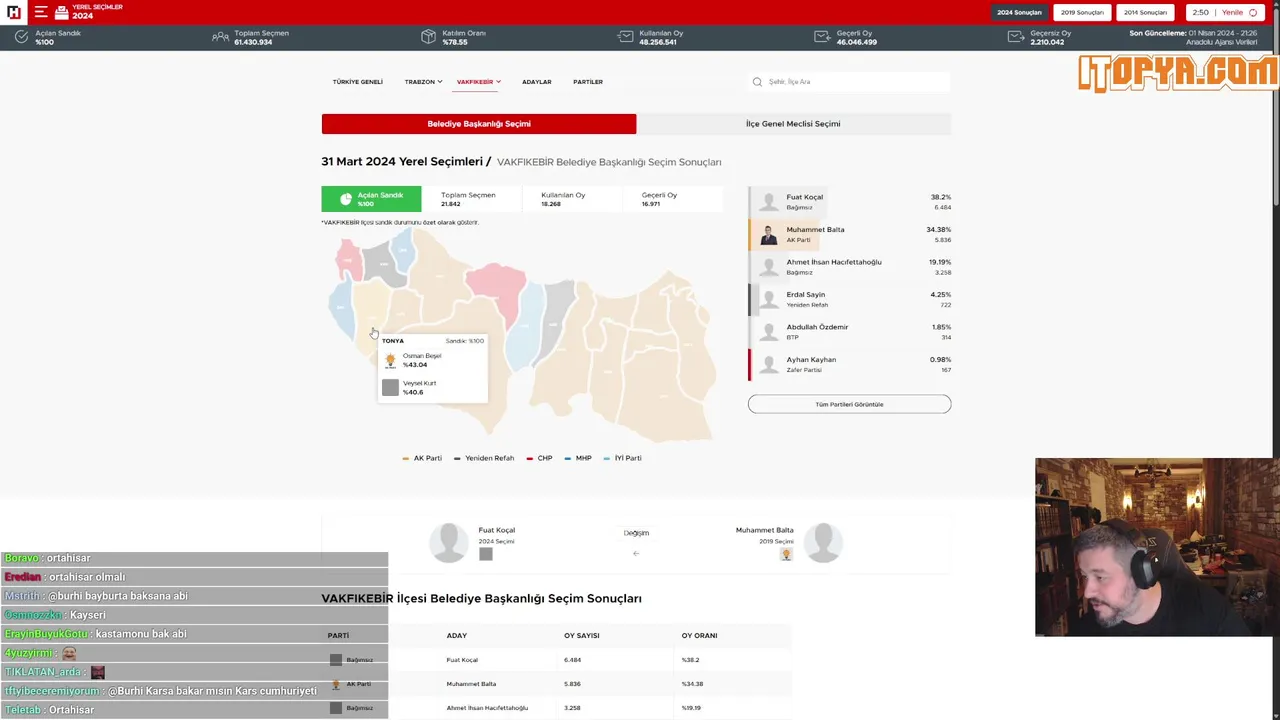Click the ballot box Yerel Seçimler 2024 logo
Viewport: 1280px width, 720px height.
(88, 12)
